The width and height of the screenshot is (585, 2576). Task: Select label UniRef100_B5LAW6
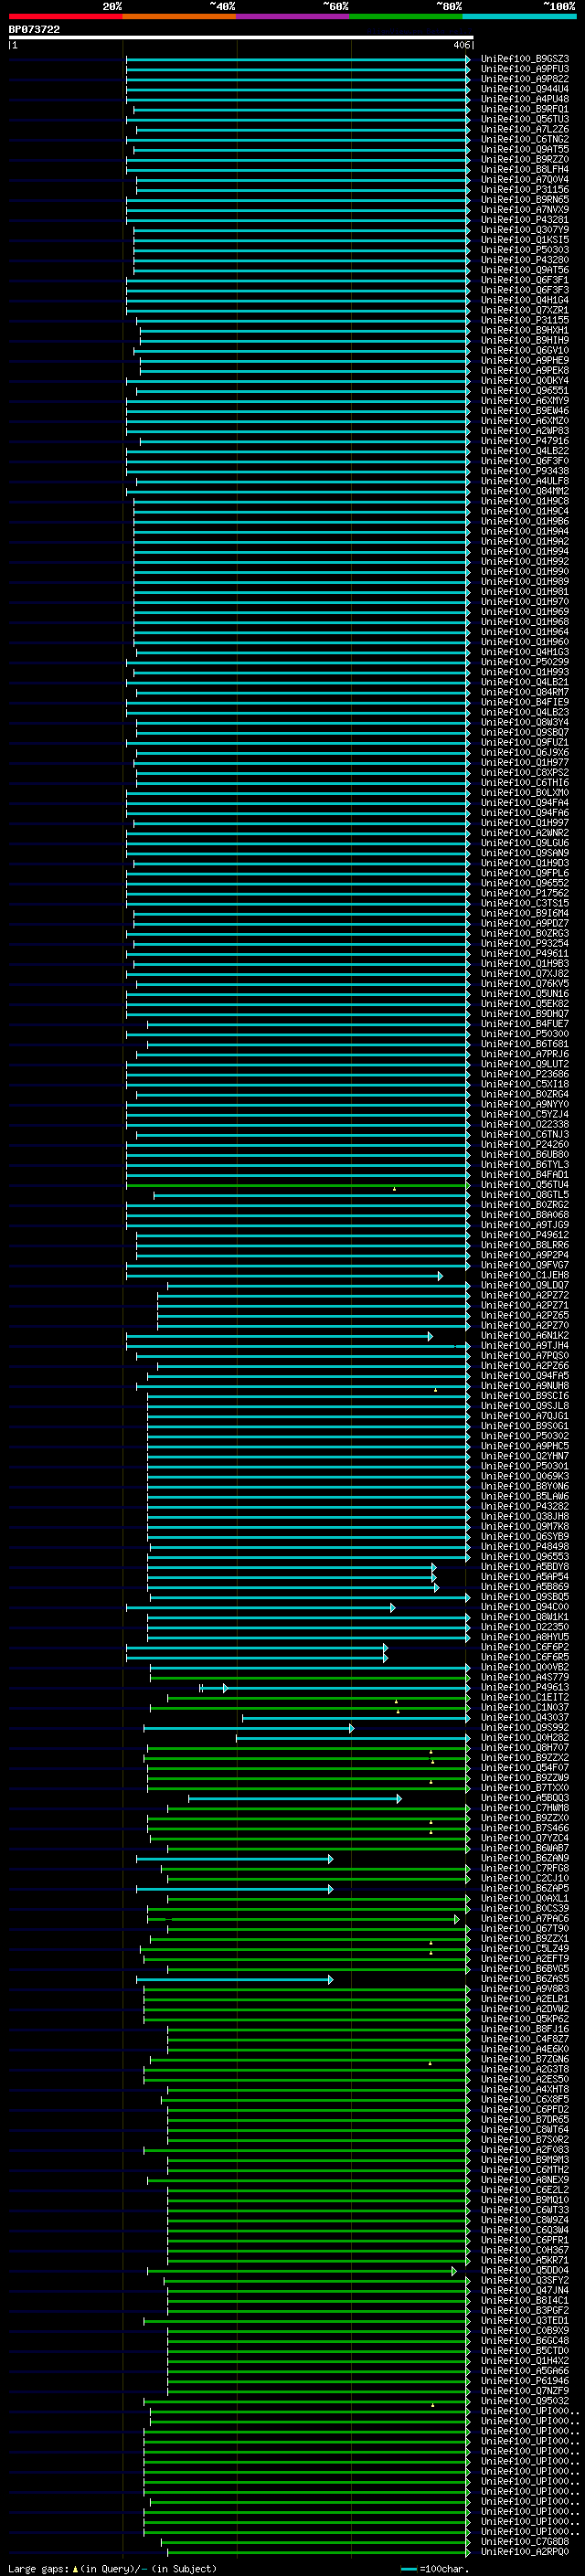[x=525, y=1496]
